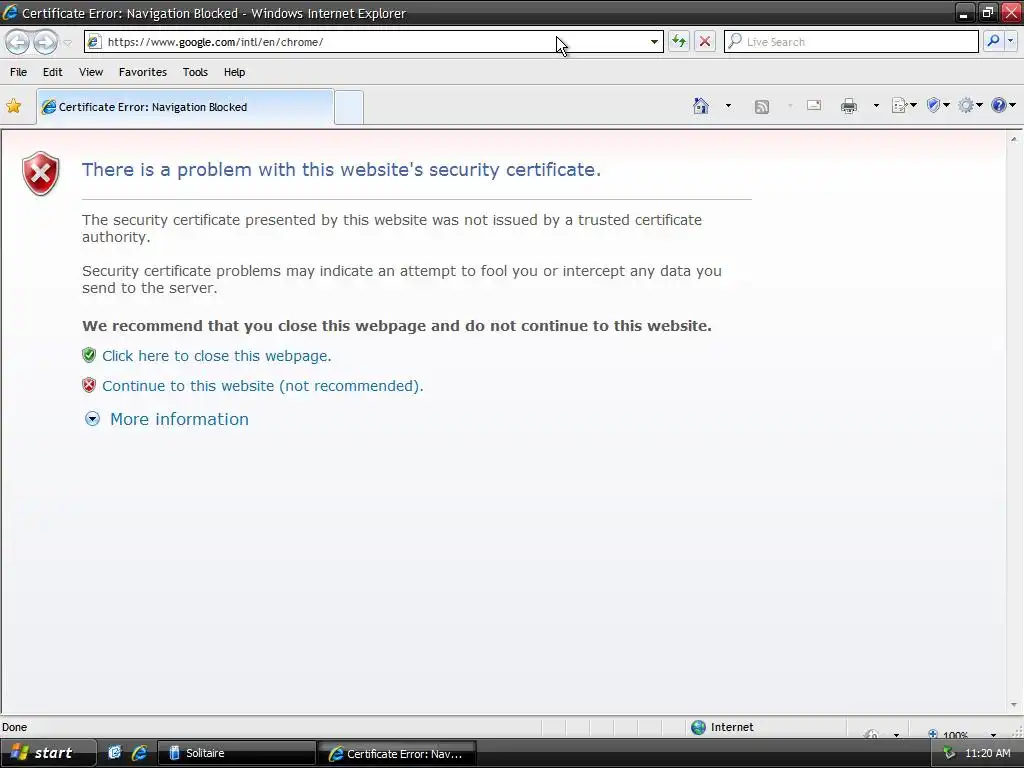
Task: Open the Help menu
Action: [234, 72]
